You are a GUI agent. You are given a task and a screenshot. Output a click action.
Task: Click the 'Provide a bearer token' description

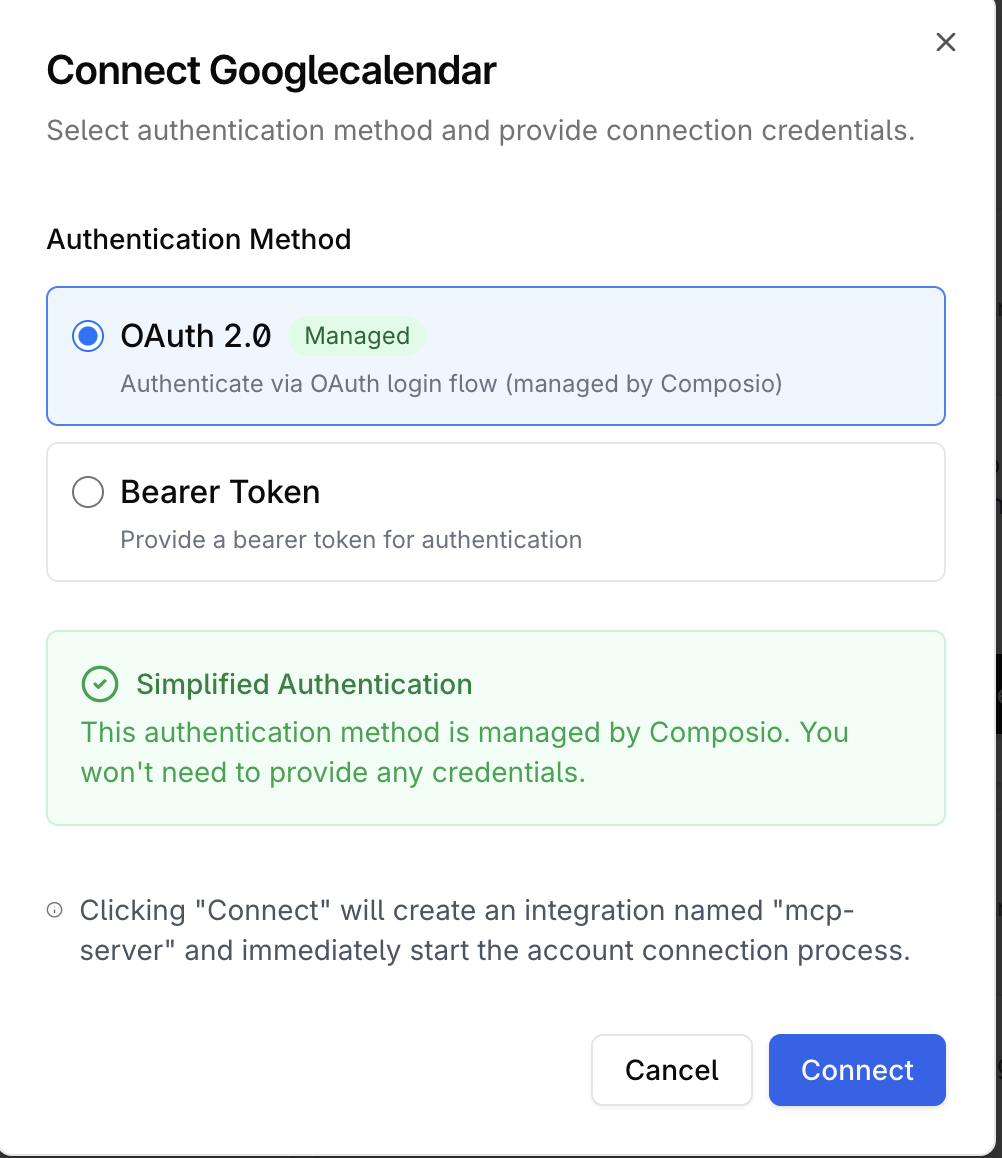pyautogui.click(x=351, y=540)
